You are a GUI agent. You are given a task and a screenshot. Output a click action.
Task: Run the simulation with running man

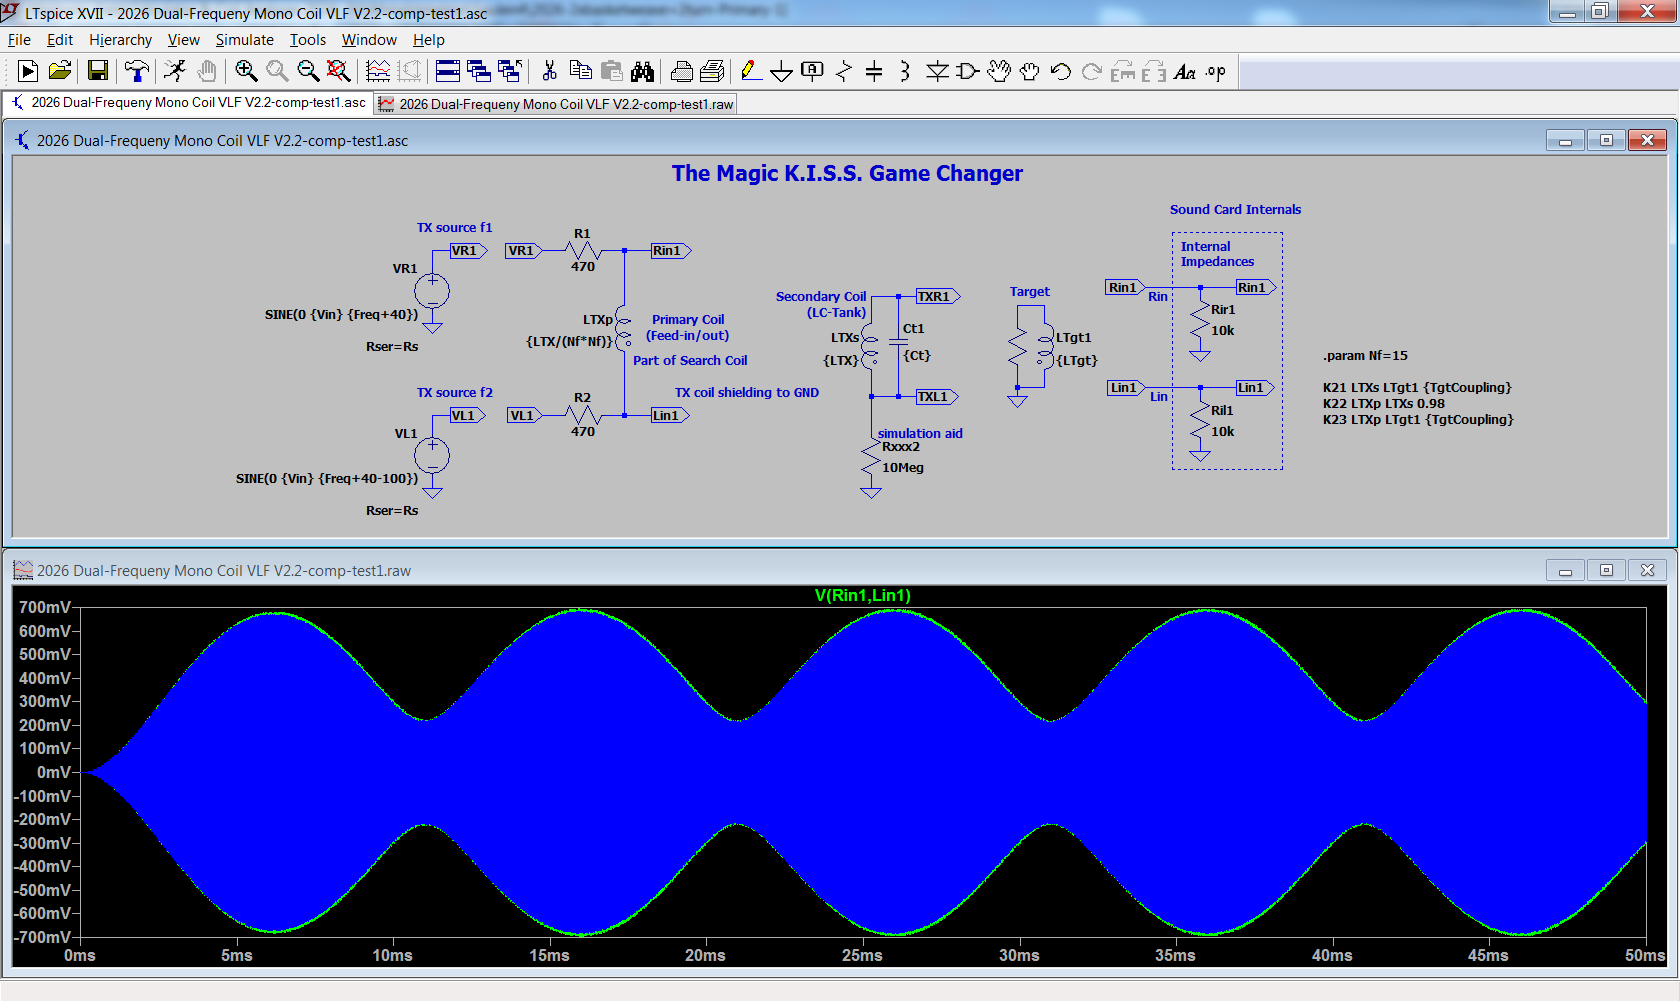(x=175, y=71)
